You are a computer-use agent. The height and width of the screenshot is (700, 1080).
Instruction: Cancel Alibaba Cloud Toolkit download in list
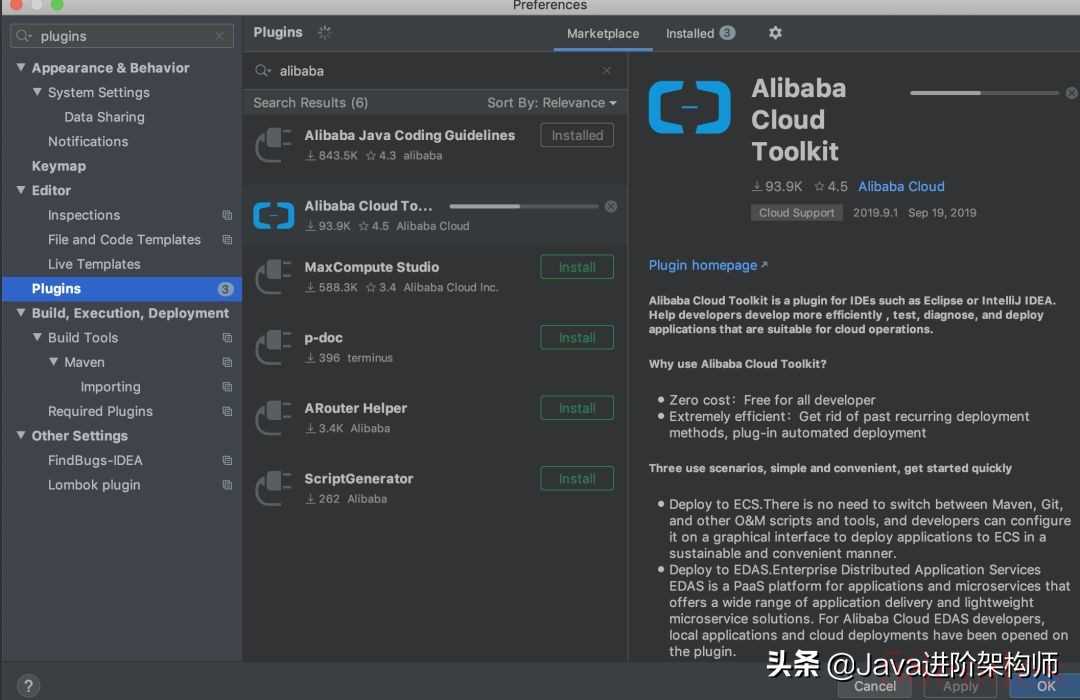[611, 206]
